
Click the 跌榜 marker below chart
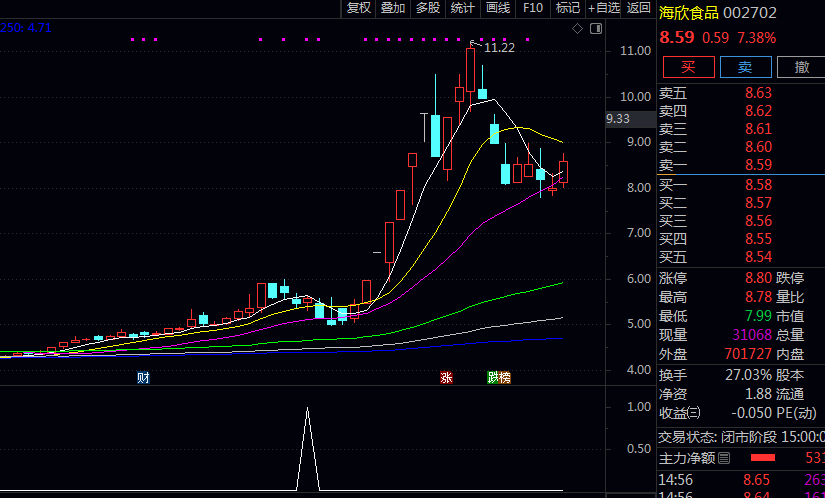[x=499, y=378]
